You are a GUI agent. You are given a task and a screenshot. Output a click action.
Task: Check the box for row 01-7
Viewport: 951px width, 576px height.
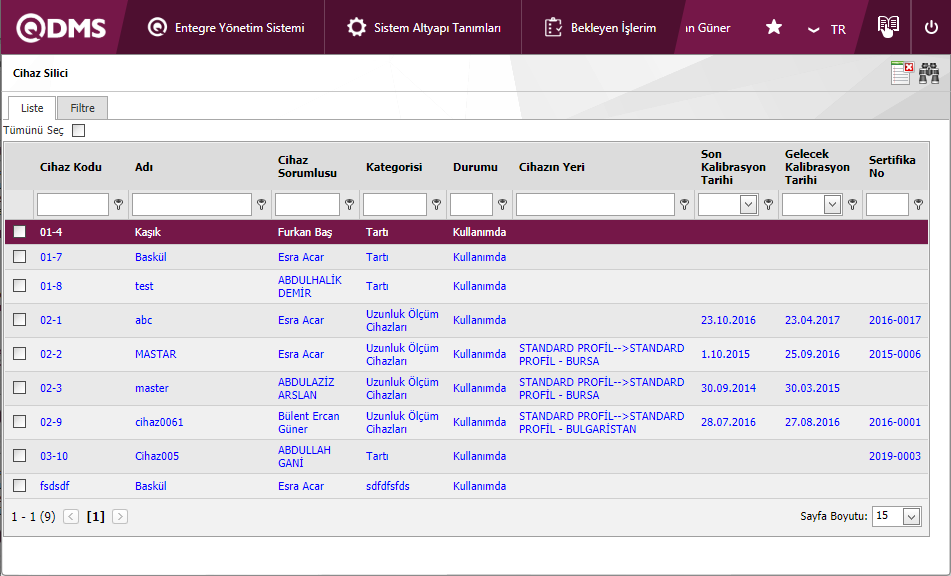(x=20, y=257)
